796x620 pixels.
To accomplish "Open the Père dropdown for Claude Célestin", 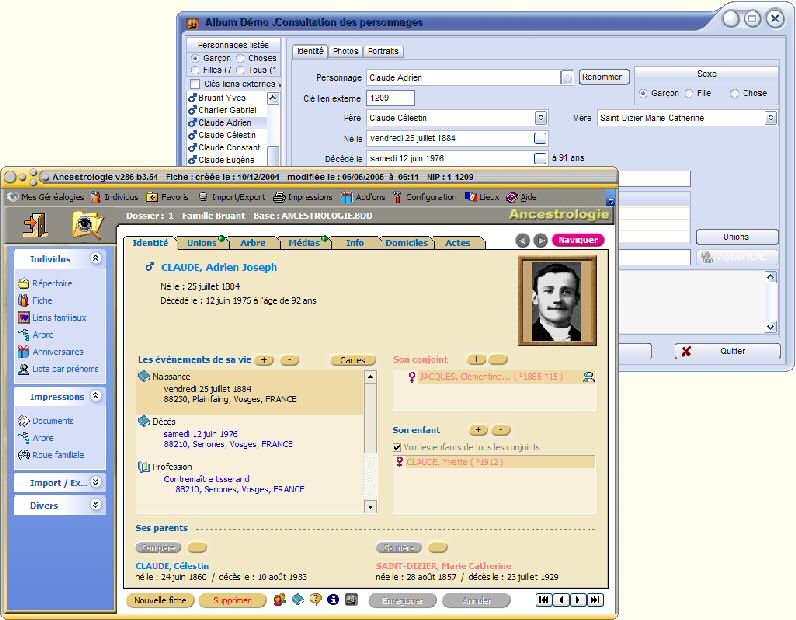I will 541,118.
